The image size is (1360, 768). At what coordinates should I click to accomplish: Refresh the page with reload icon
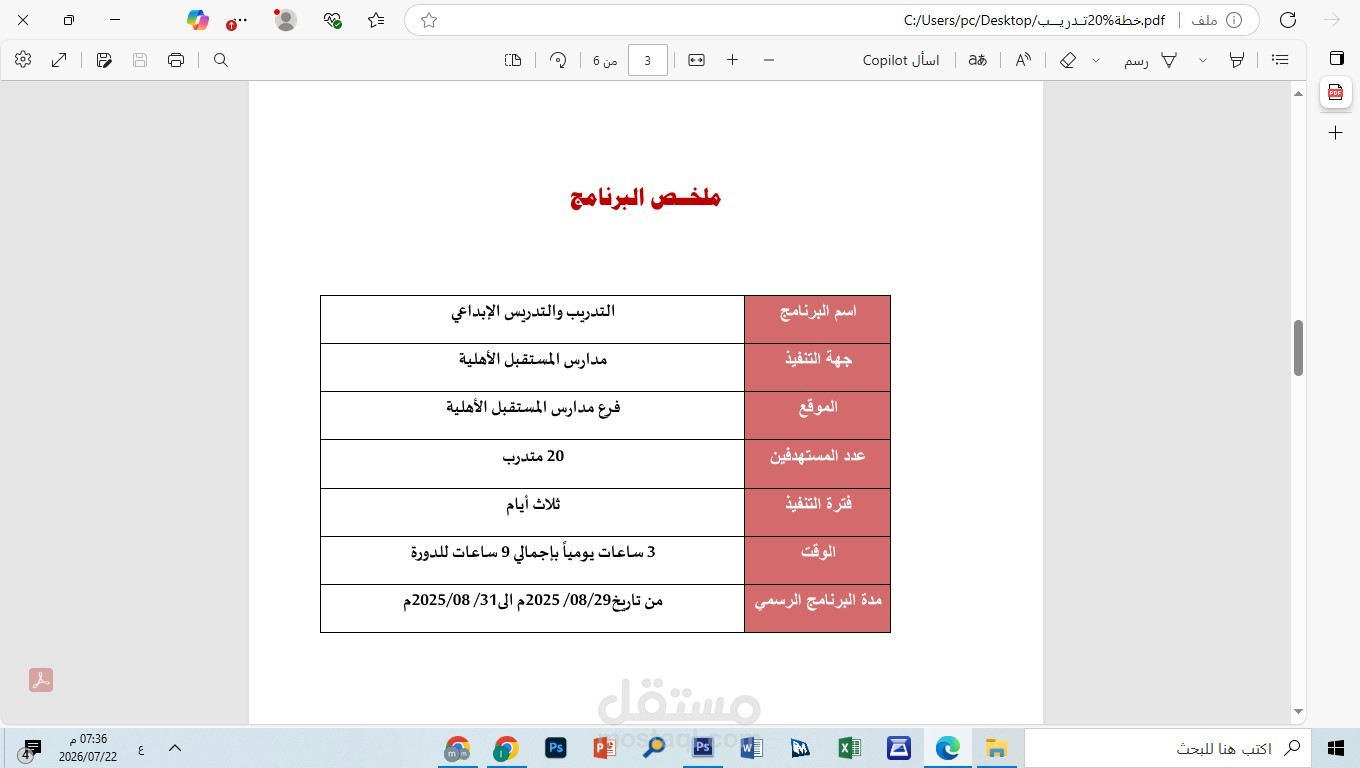coord(1288,20)
